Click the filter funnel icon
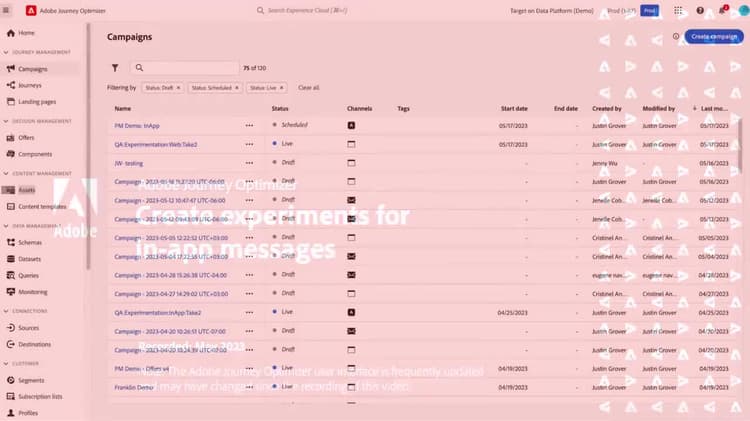The width and height of the screenshot is (750, 421). pos(115,68)
